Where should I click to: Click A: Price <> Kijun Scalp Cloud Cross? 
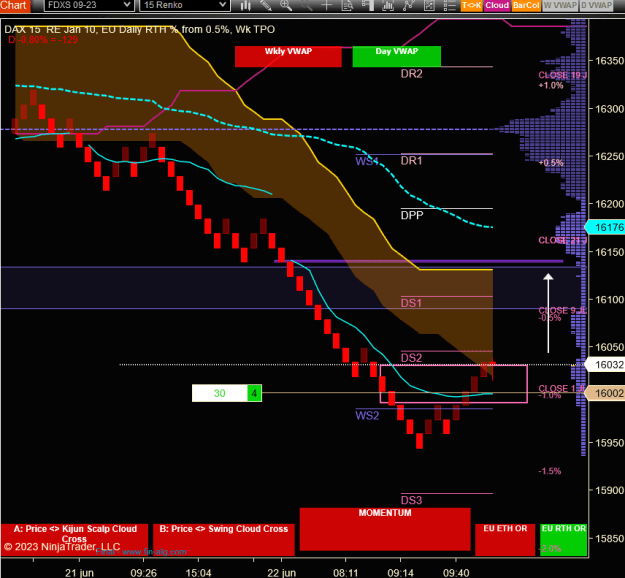click(75, 540)
